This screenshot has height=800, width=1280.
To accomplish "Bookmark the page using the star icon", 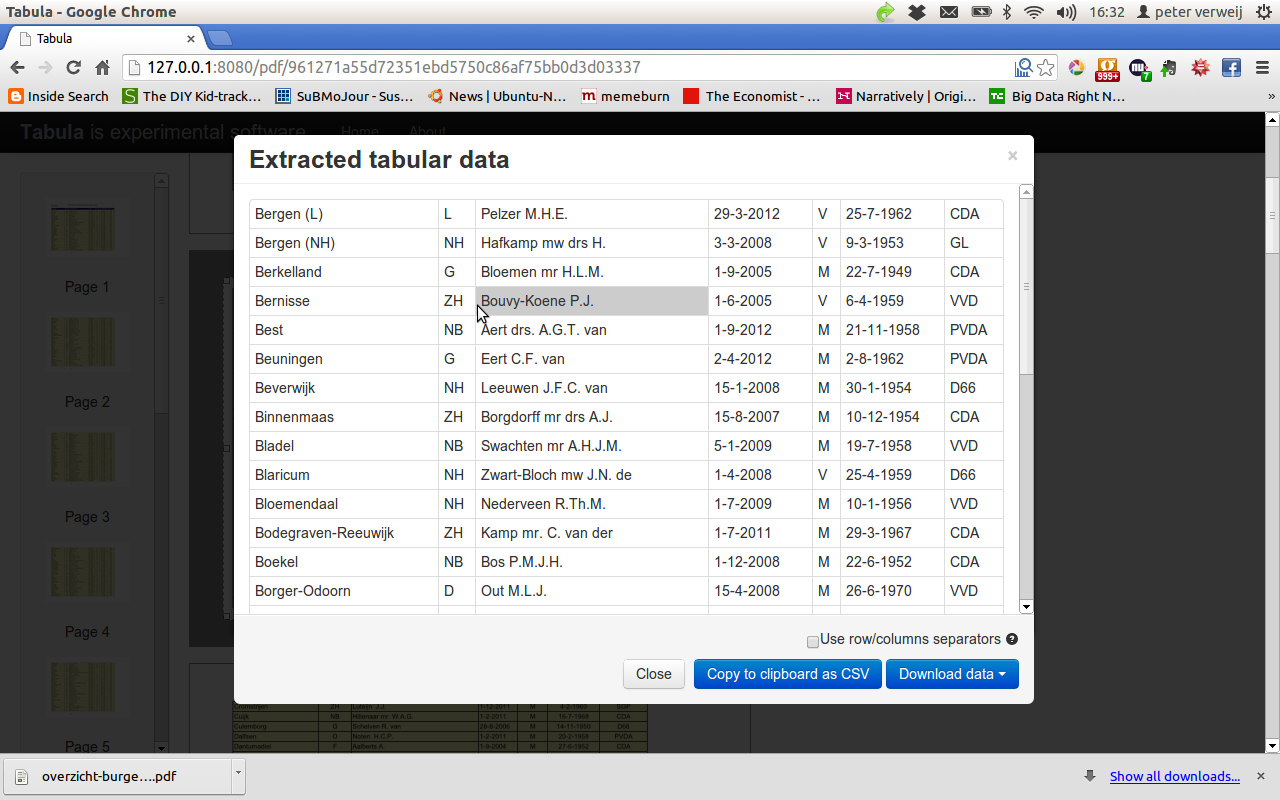I will pyautogui.click(x=1045, y=67).
